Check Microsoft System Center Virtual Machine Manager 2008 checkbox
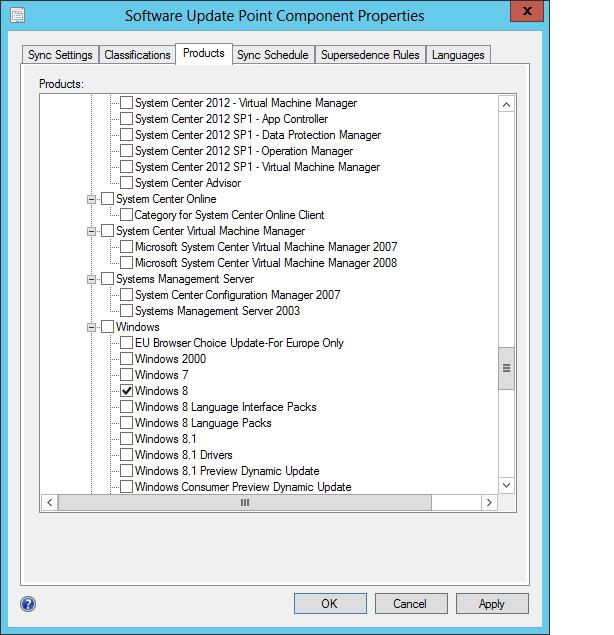The image size is (614, 635). (x=126, y=262)
